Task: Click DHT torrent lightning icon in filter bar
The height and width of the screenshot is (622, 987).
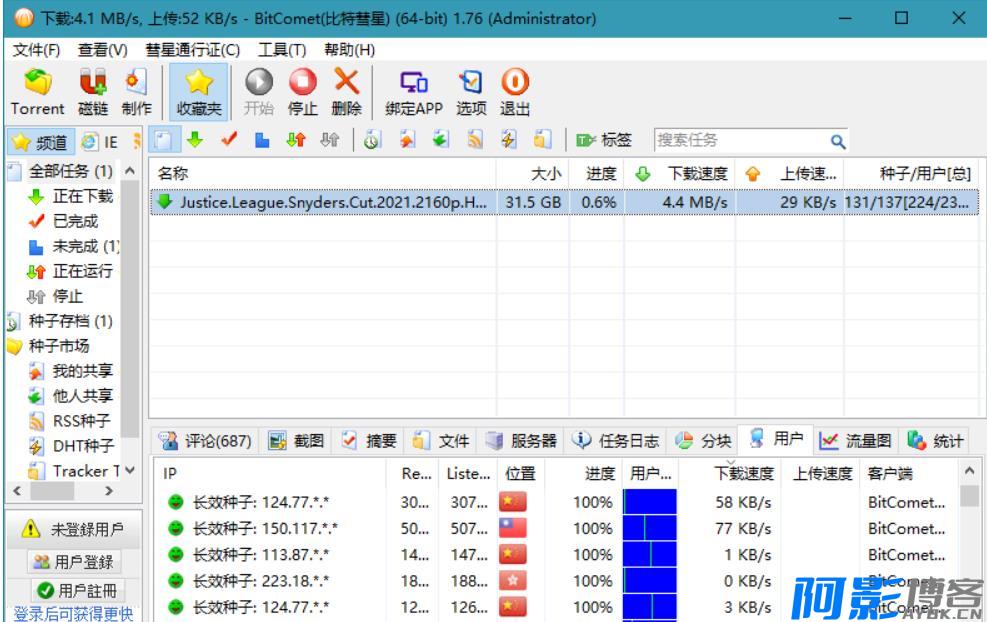Action: pyautogui.click(x=508, y=140)
